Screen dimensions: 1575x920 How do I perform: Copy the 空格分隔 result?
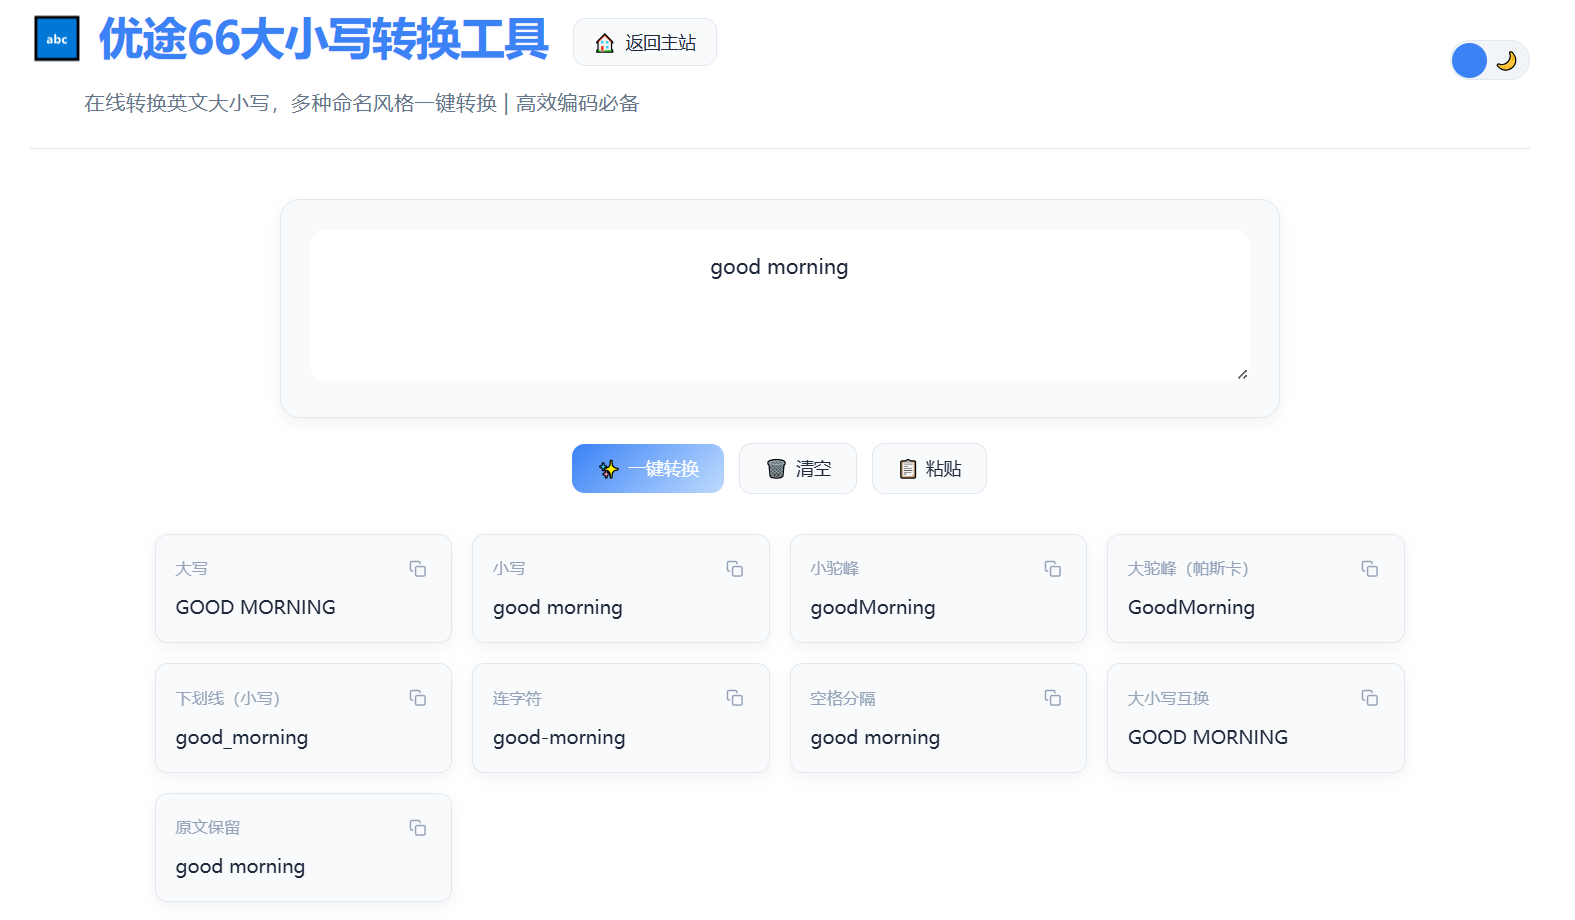[x=1053, y=698]
